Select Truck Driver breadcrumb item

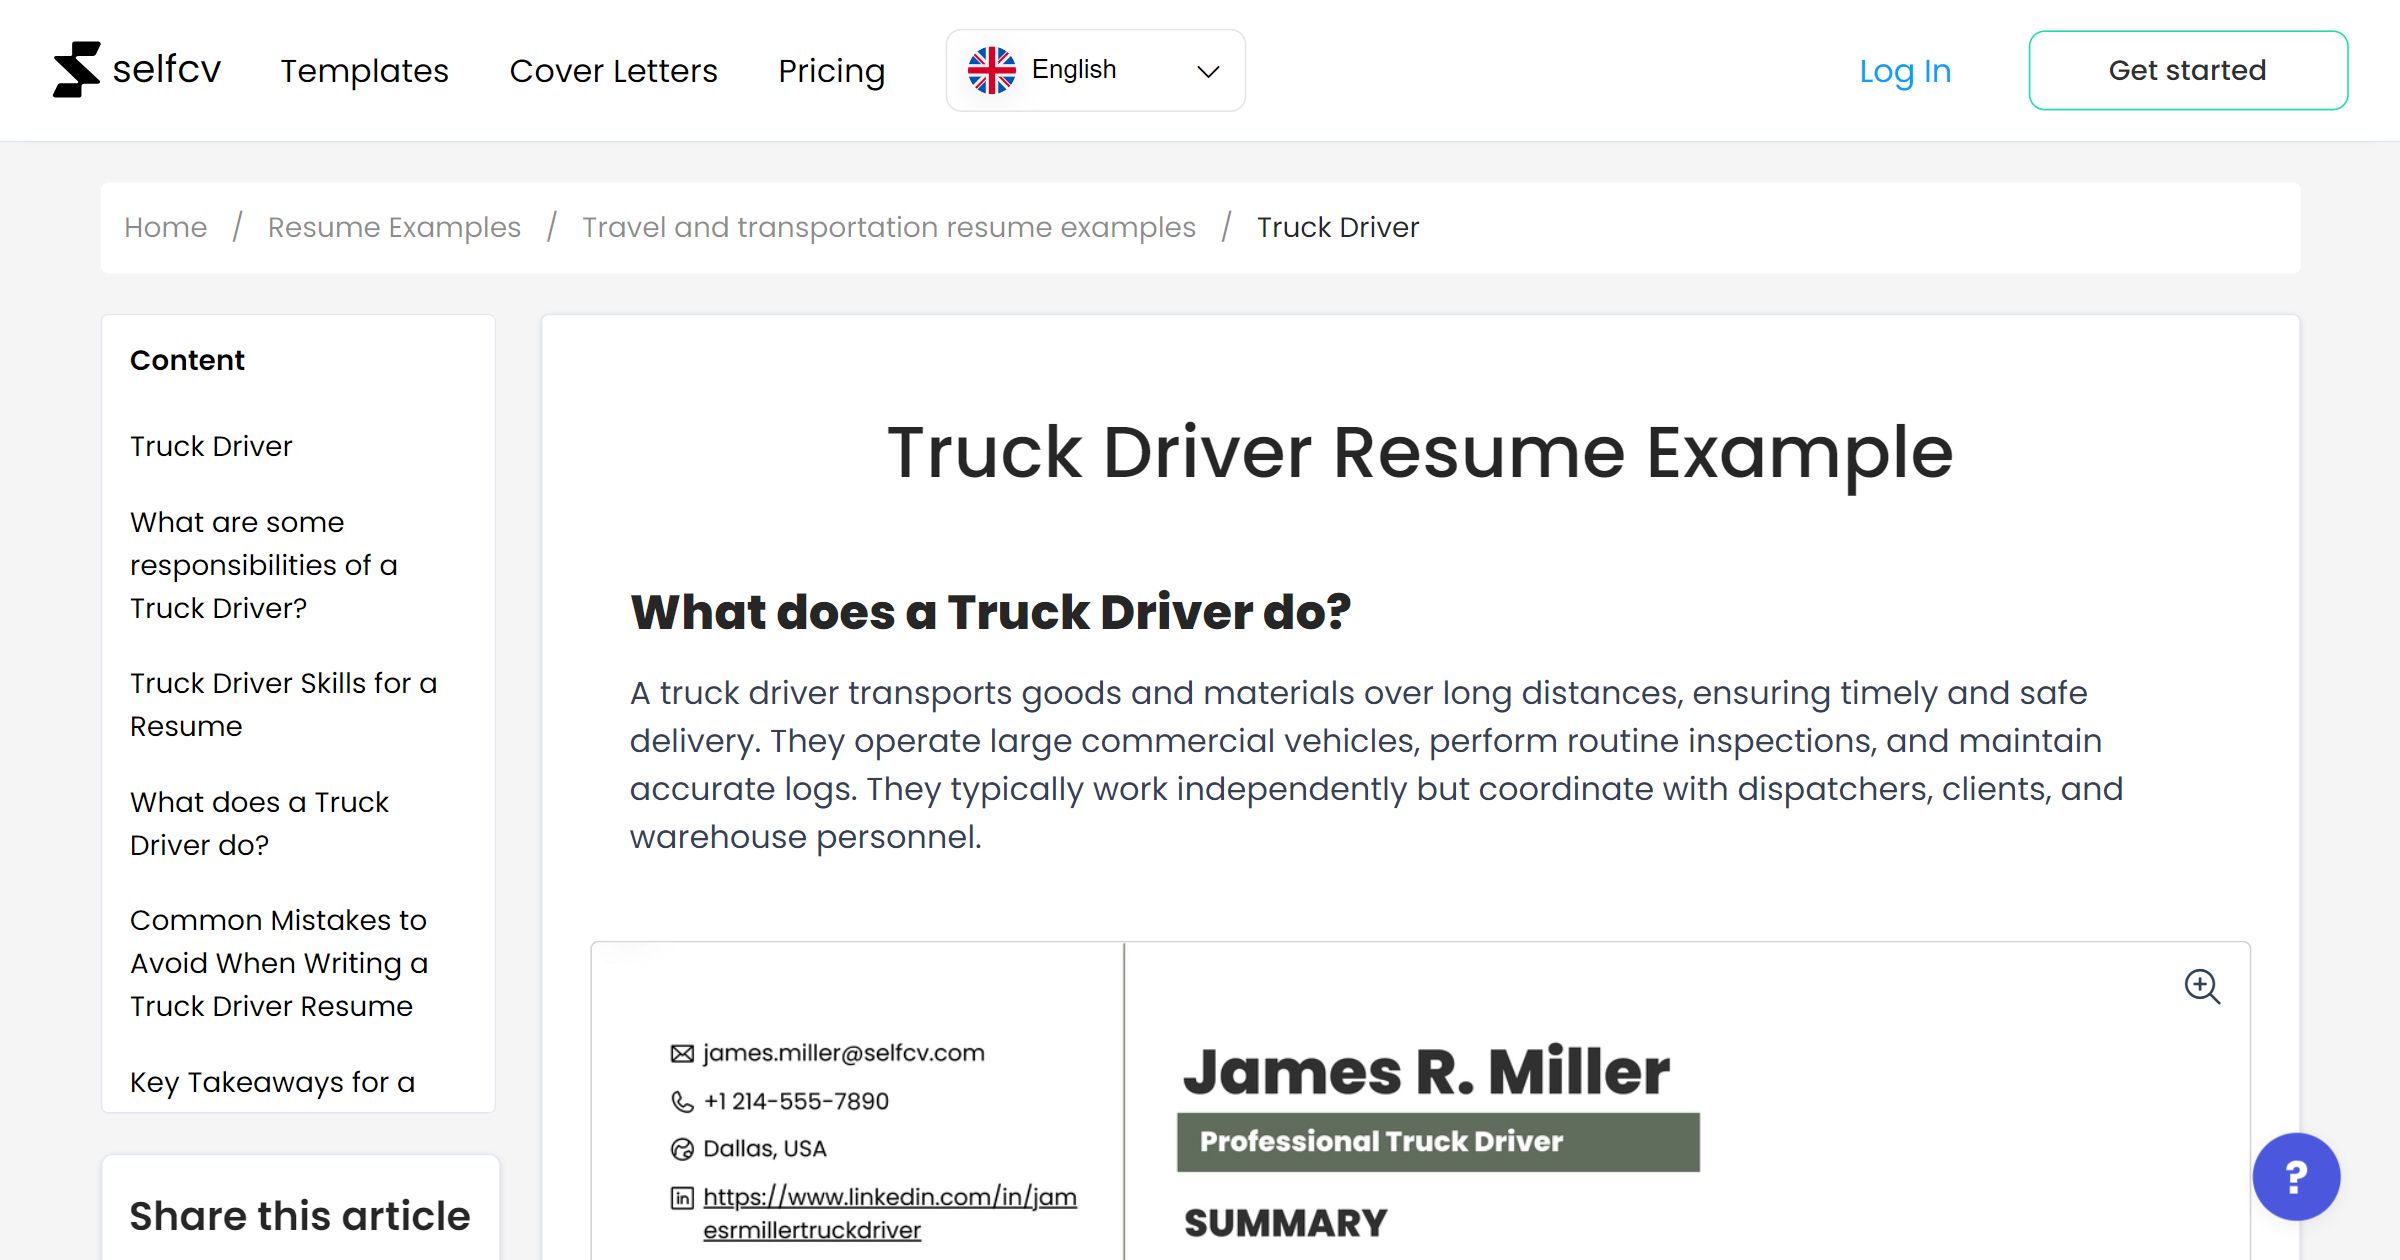(1338, 227)
